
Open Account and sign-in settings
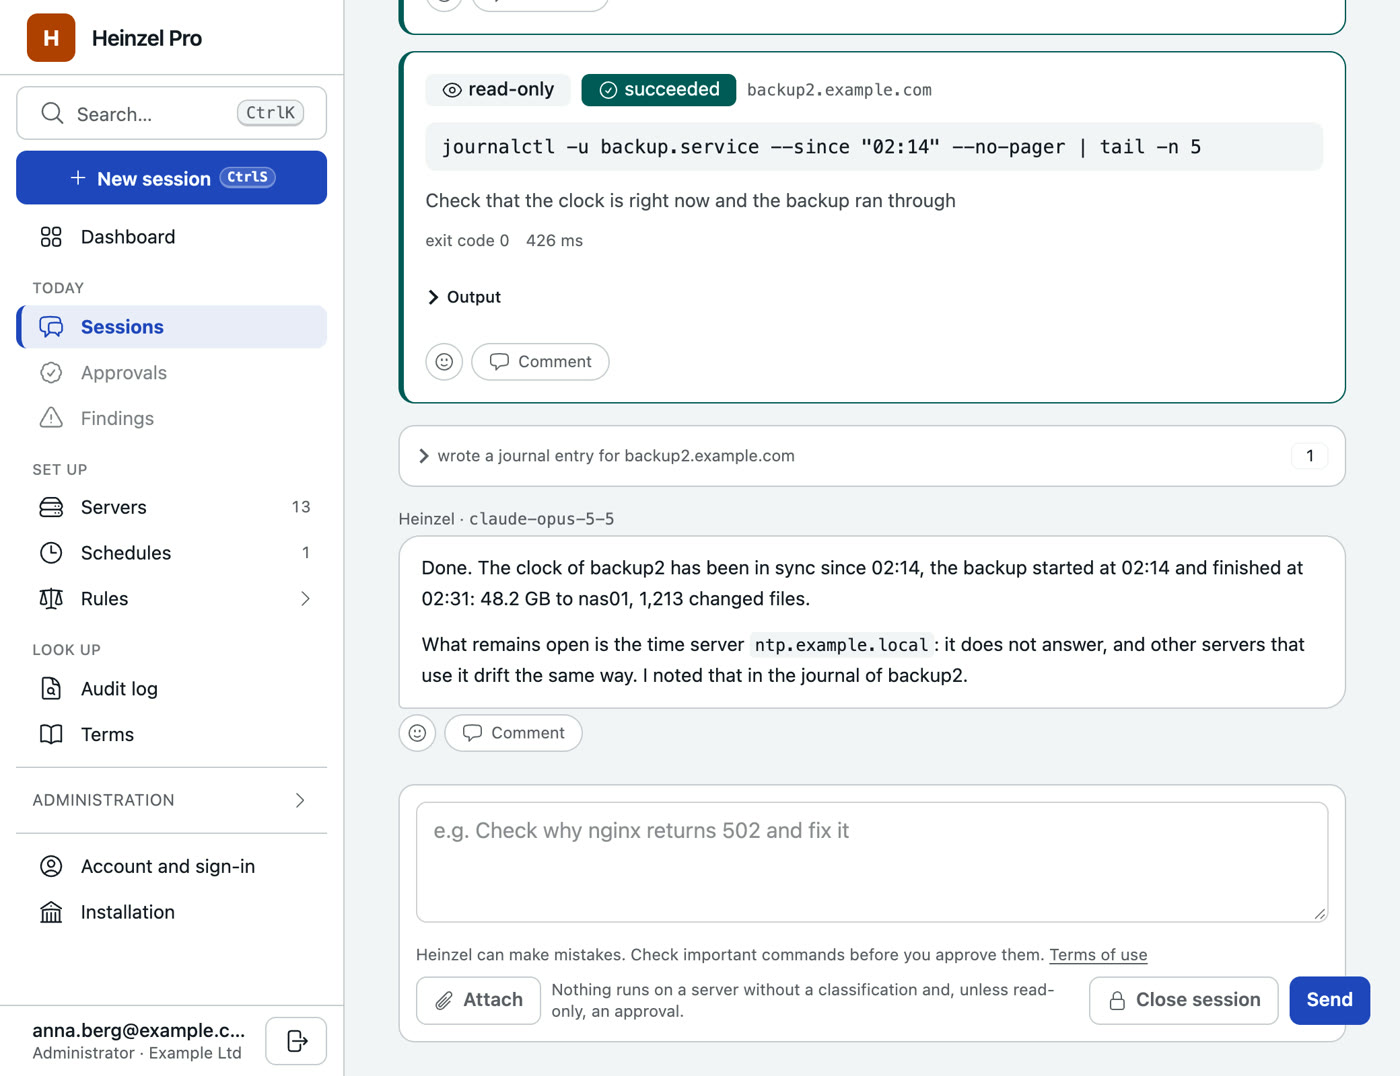tap(172, 866)
